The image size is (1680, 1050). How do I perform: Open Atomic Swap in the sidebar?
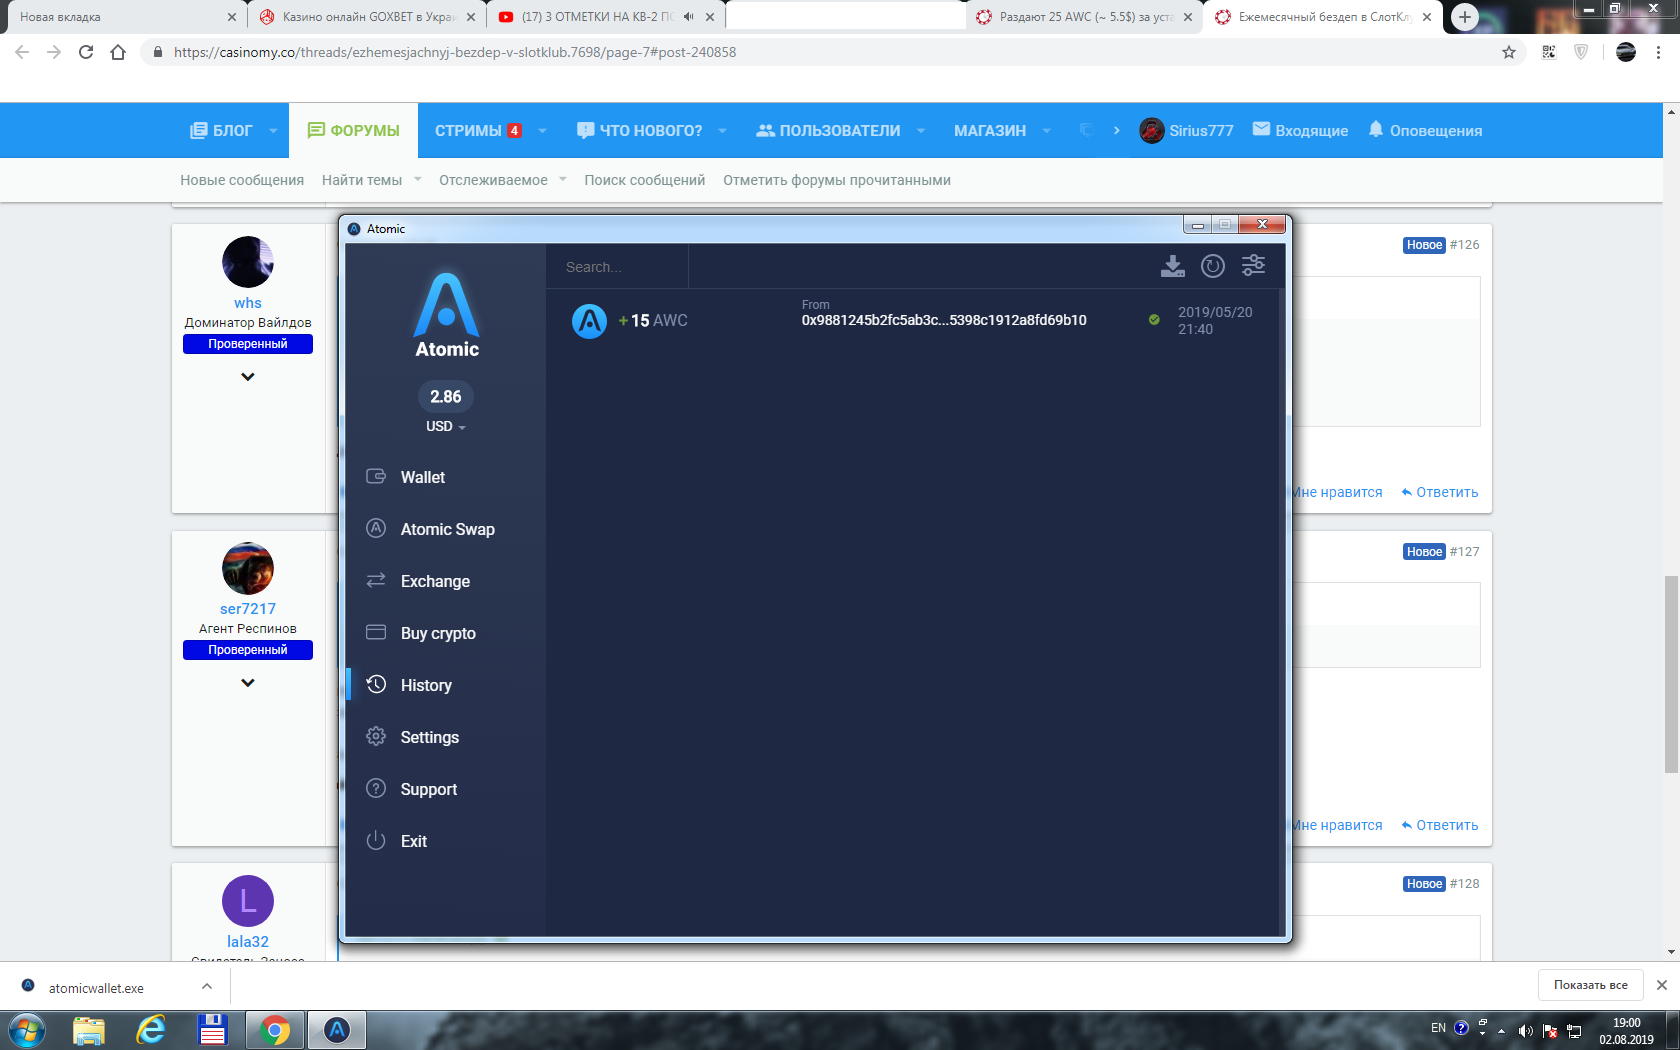(447, 529)
